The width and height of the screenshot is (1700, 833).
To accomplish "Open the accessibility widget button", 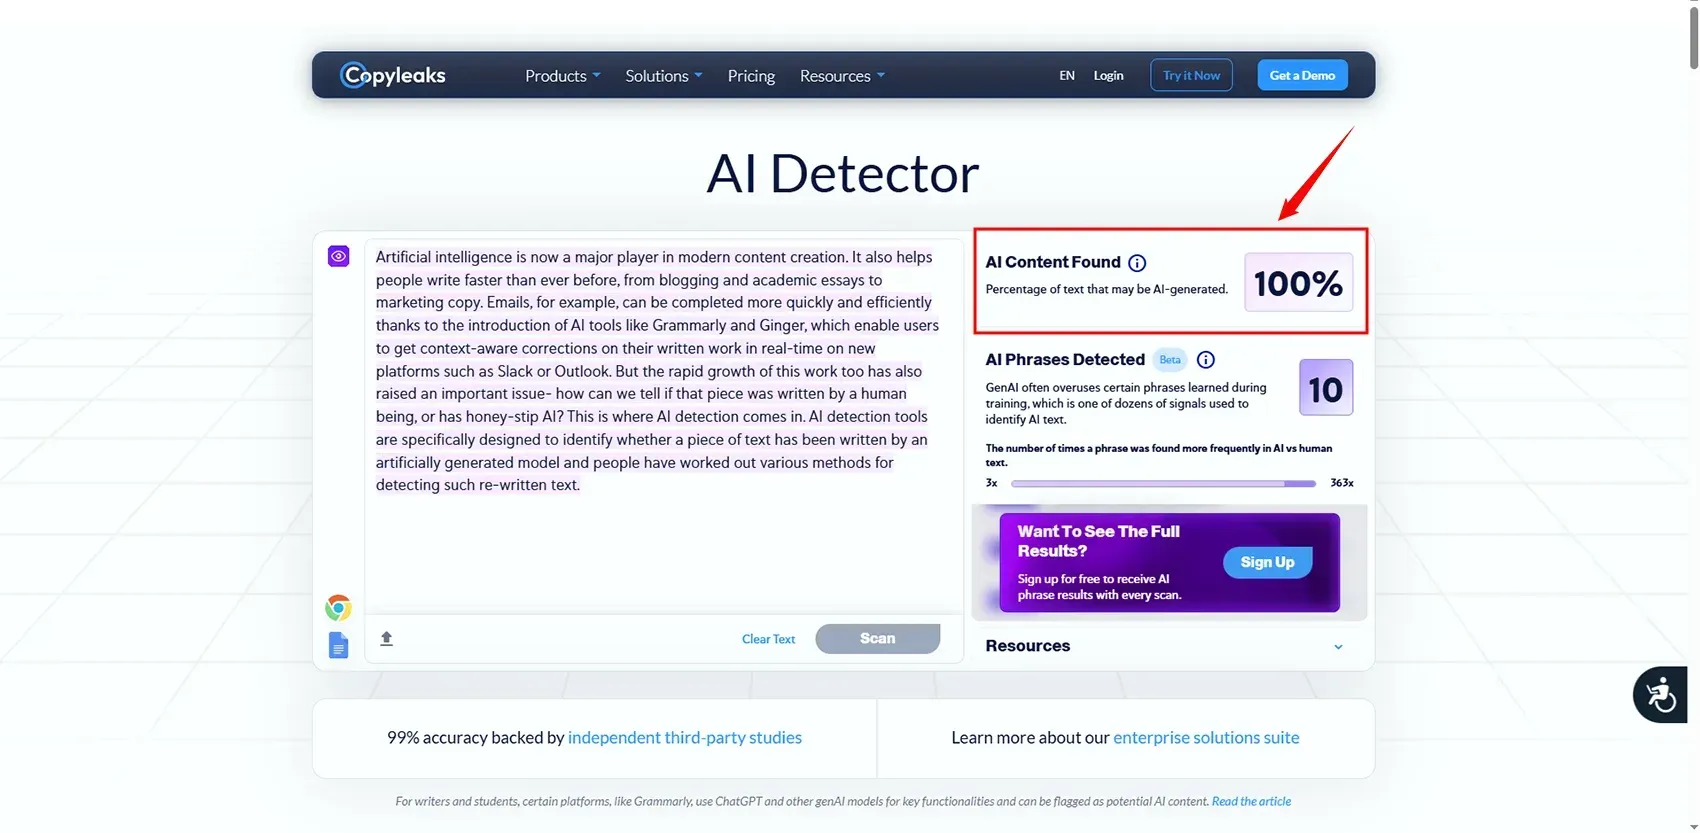I will 1660,694.
